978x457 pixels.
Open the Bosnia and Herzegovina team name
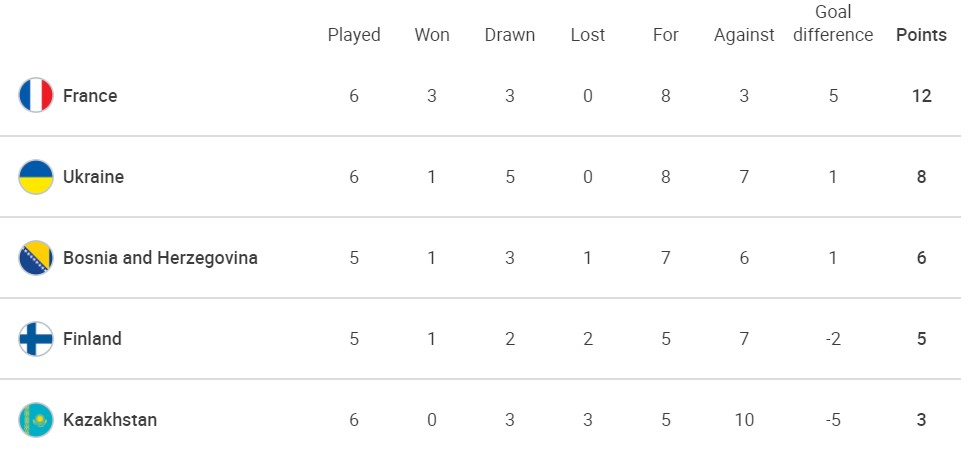point(160,258)
